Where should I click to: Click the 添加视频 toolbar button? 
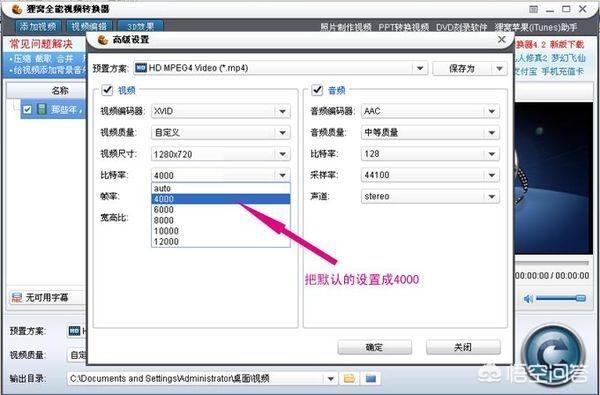tap(38, 26)
